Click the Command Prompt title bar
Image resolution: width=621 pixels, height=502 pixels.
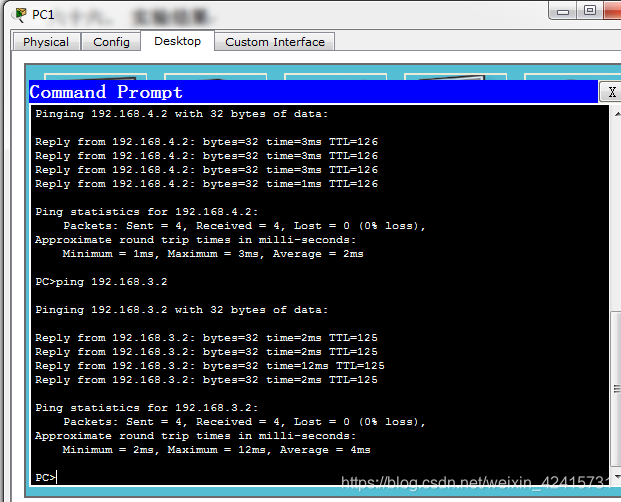313,92
